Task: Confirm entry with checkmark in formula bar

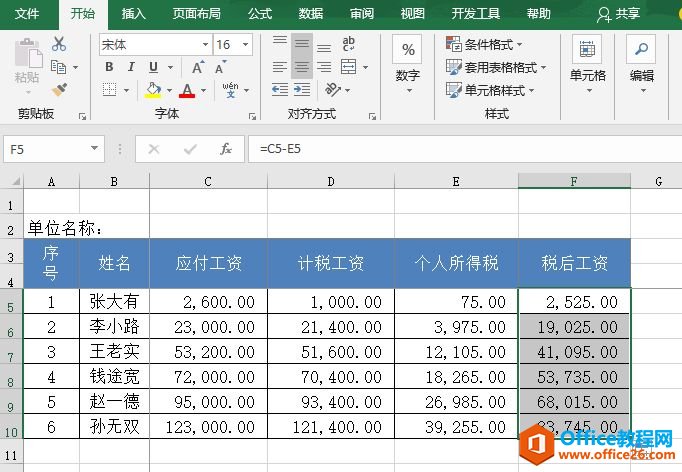Action: [190, 149]
